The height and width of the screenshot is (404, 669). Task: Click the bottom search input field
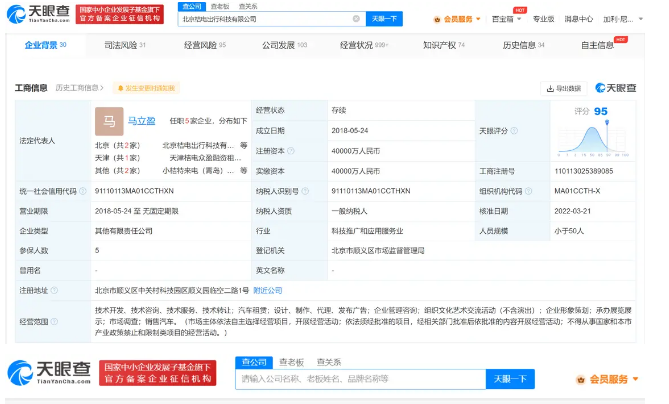point(361,379)
